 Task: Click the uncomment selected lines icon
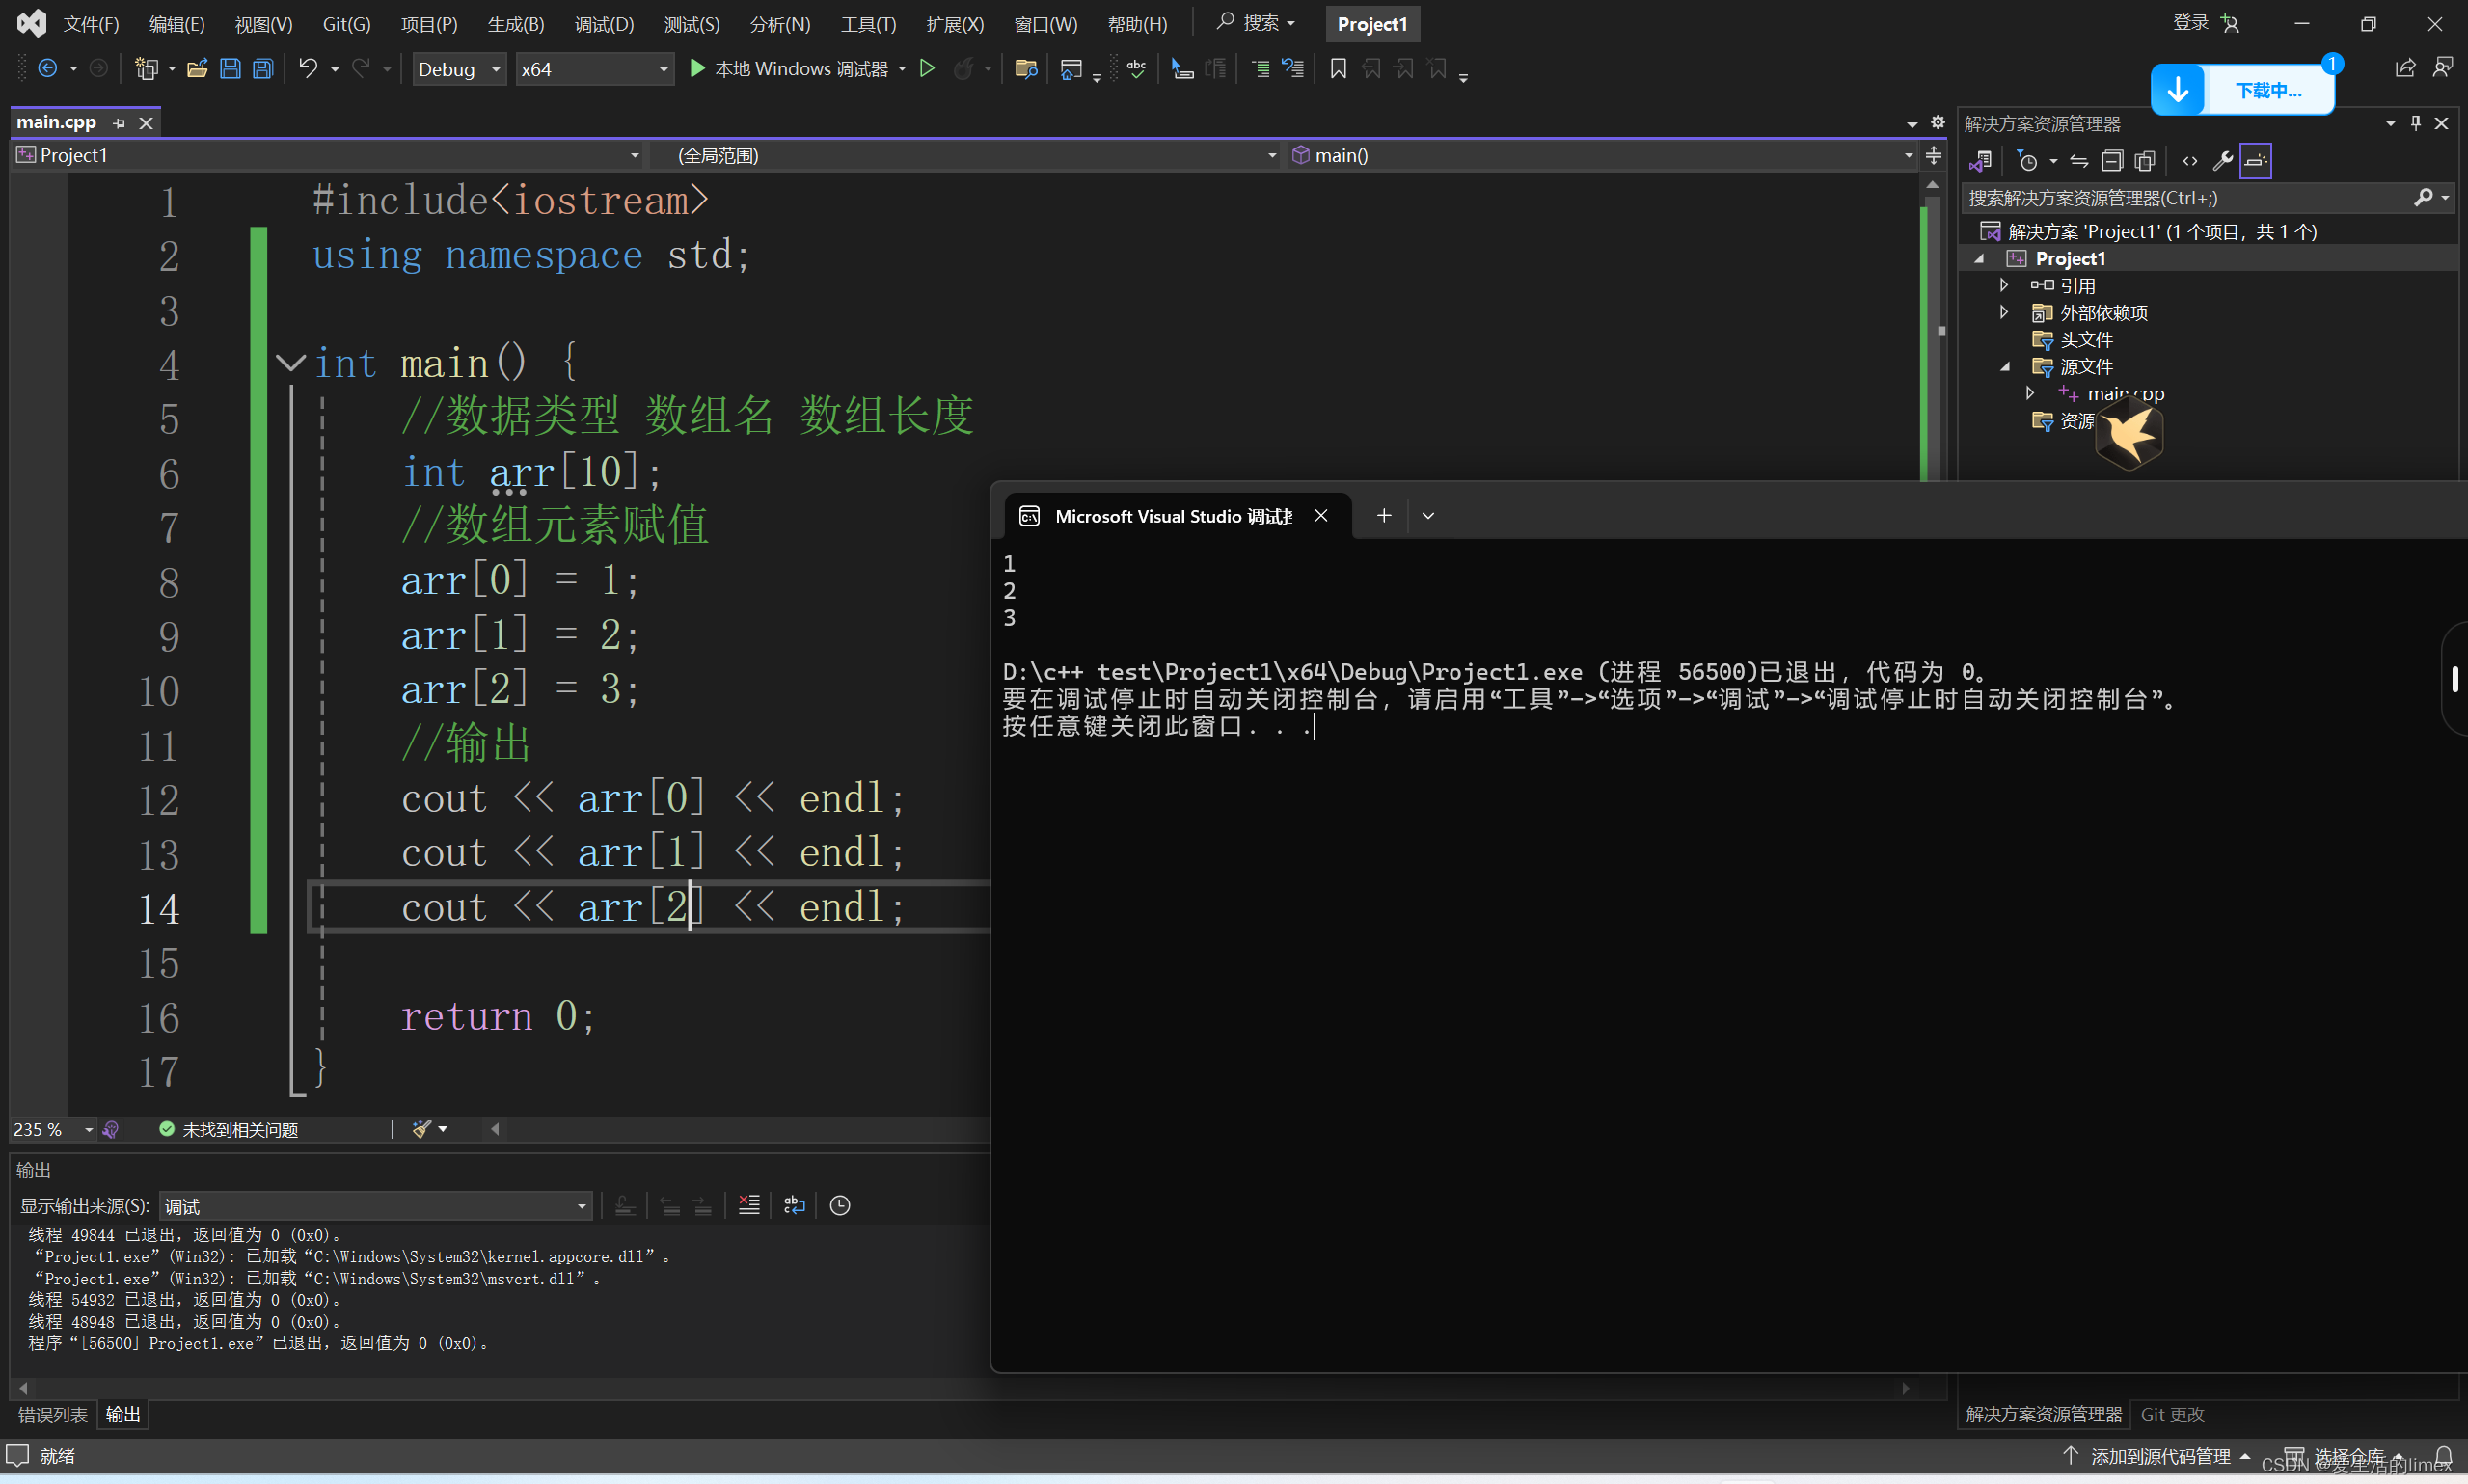point(1293,69)
